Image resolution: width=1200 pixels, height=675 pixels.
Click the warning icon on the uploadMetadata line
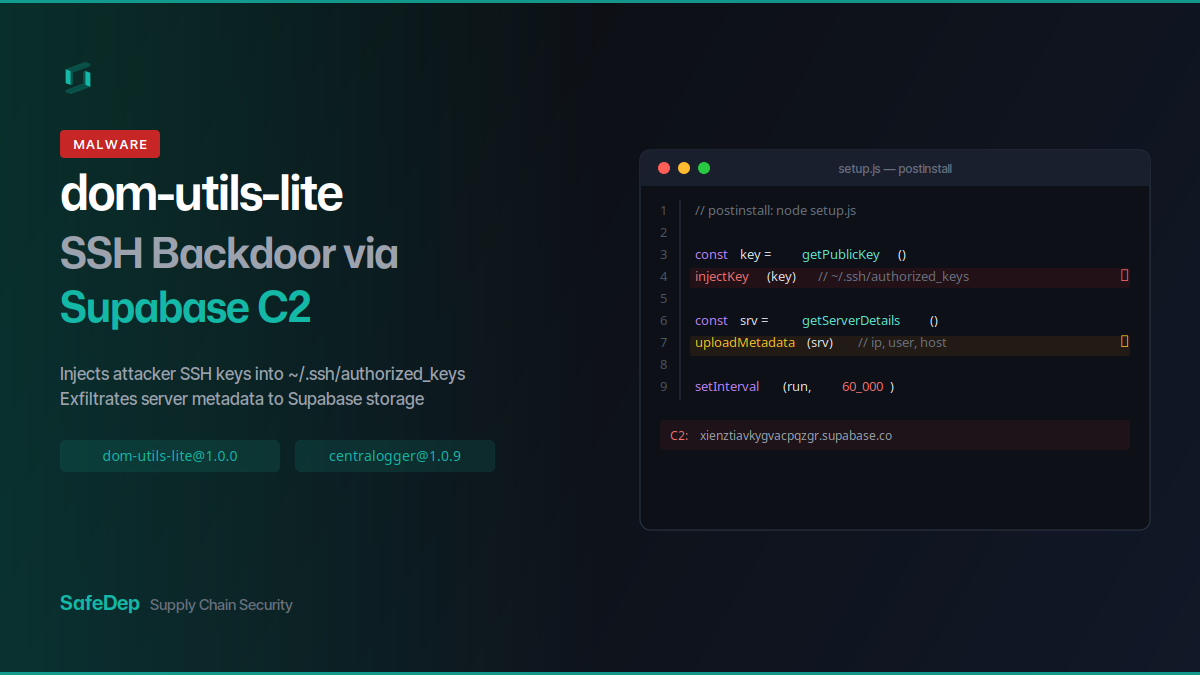point(1124,342)
